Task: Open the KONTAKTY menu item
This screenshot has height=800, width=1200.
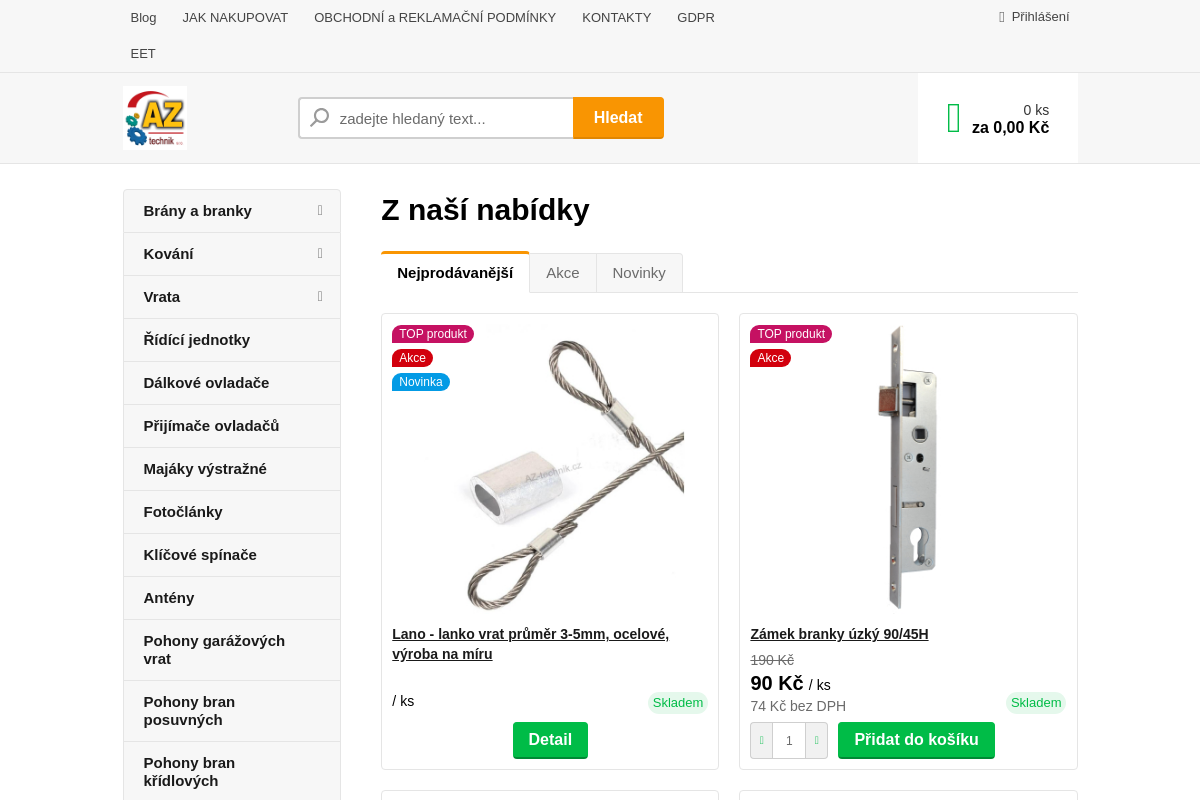Action: (x=616, y=17)
